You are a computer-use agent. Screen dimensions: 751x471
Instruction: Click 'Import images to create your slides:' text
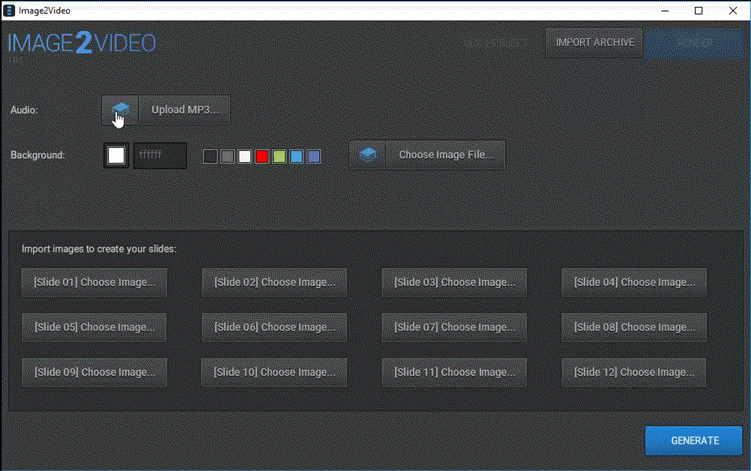(99, 249)
